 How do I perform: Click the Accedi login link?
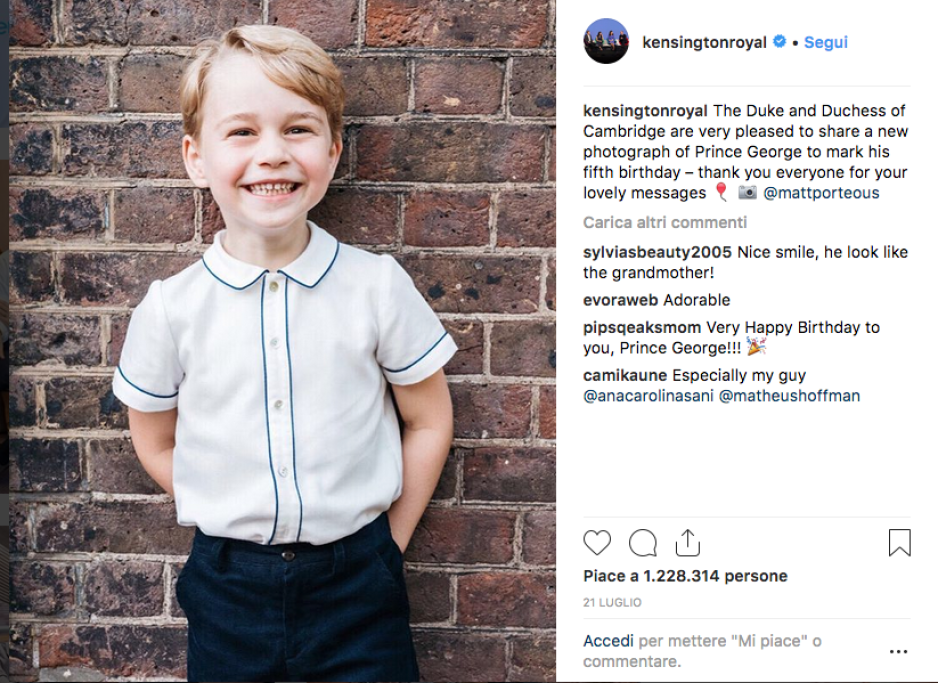pos(608,641)
